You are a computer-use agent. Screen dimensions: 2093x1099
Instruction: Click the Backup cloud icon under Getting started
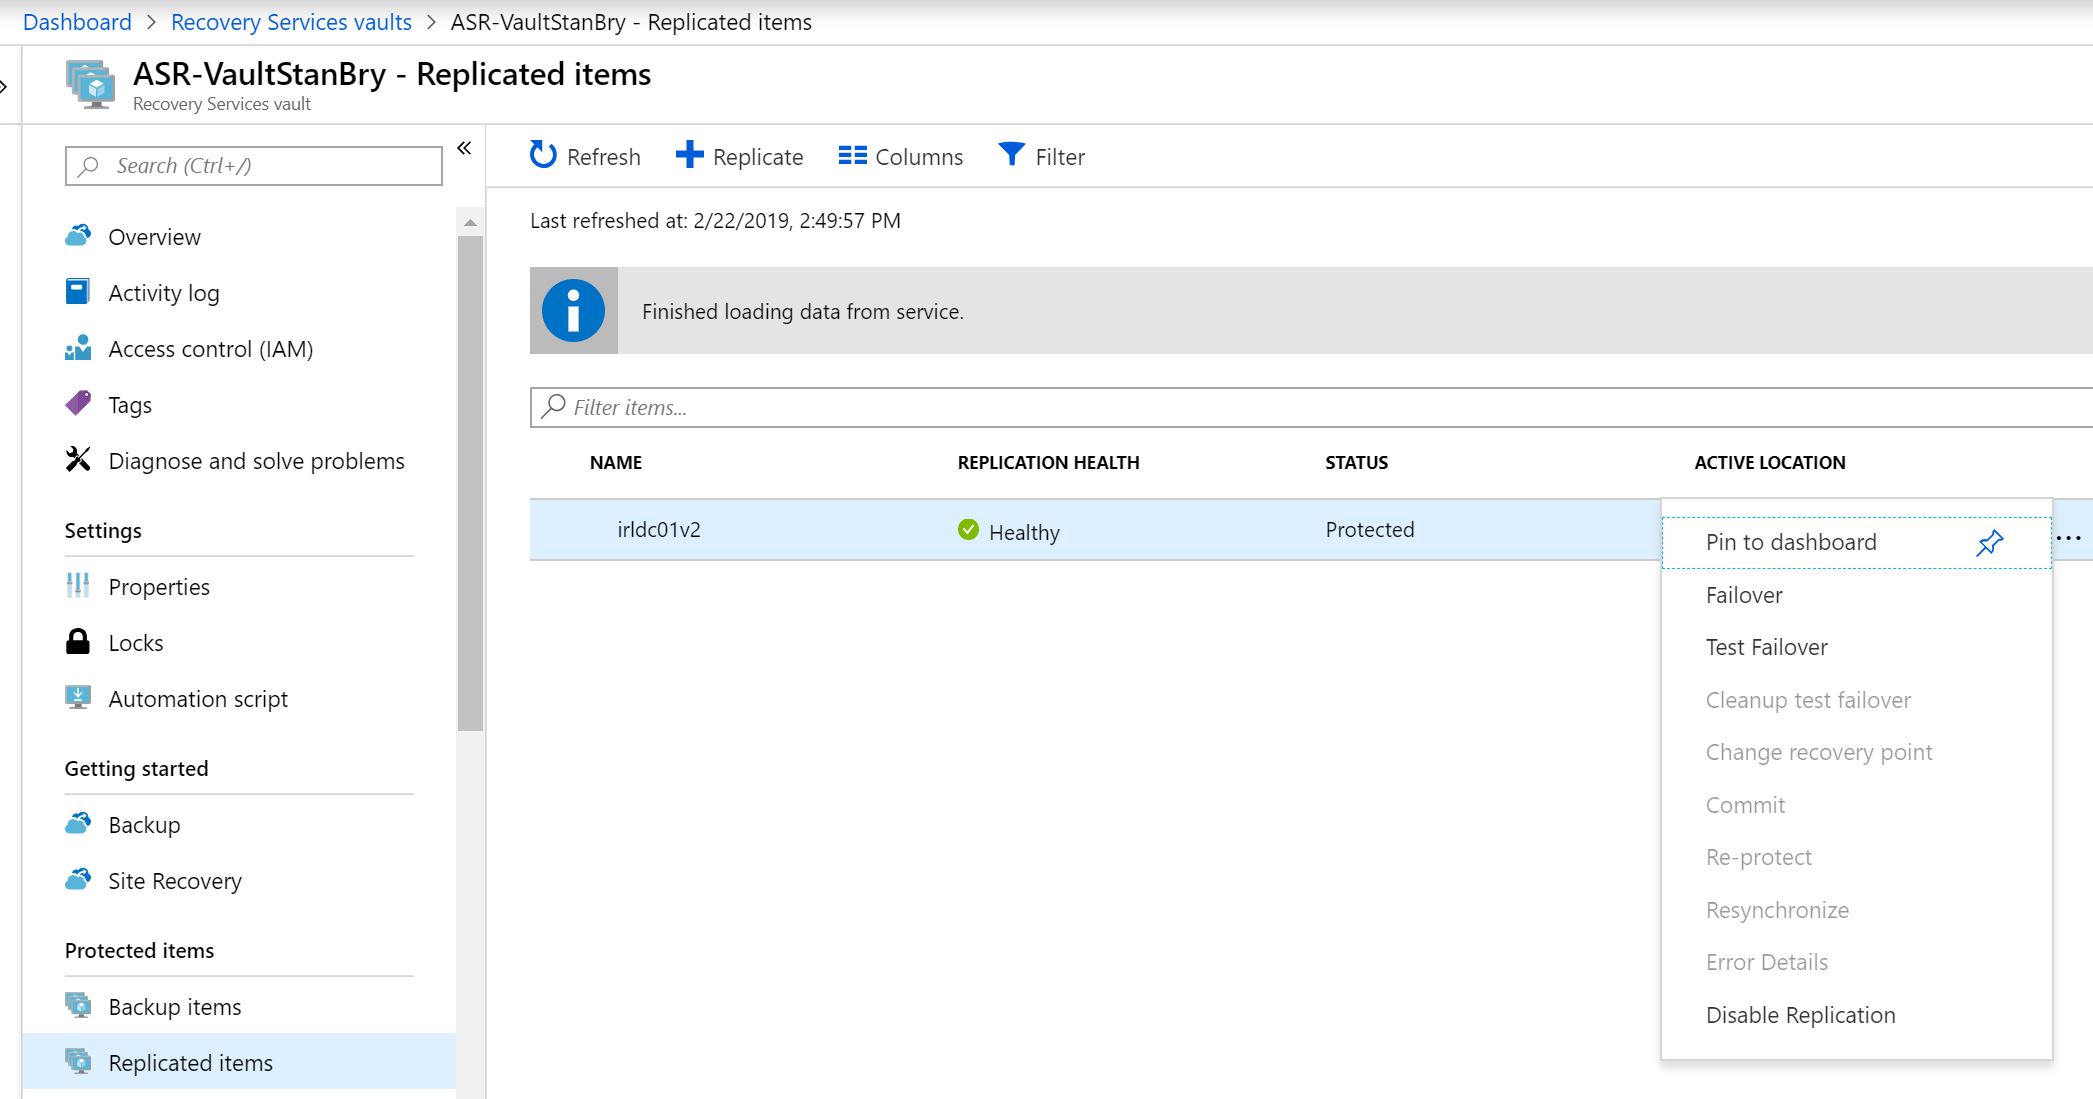(78, 823)
